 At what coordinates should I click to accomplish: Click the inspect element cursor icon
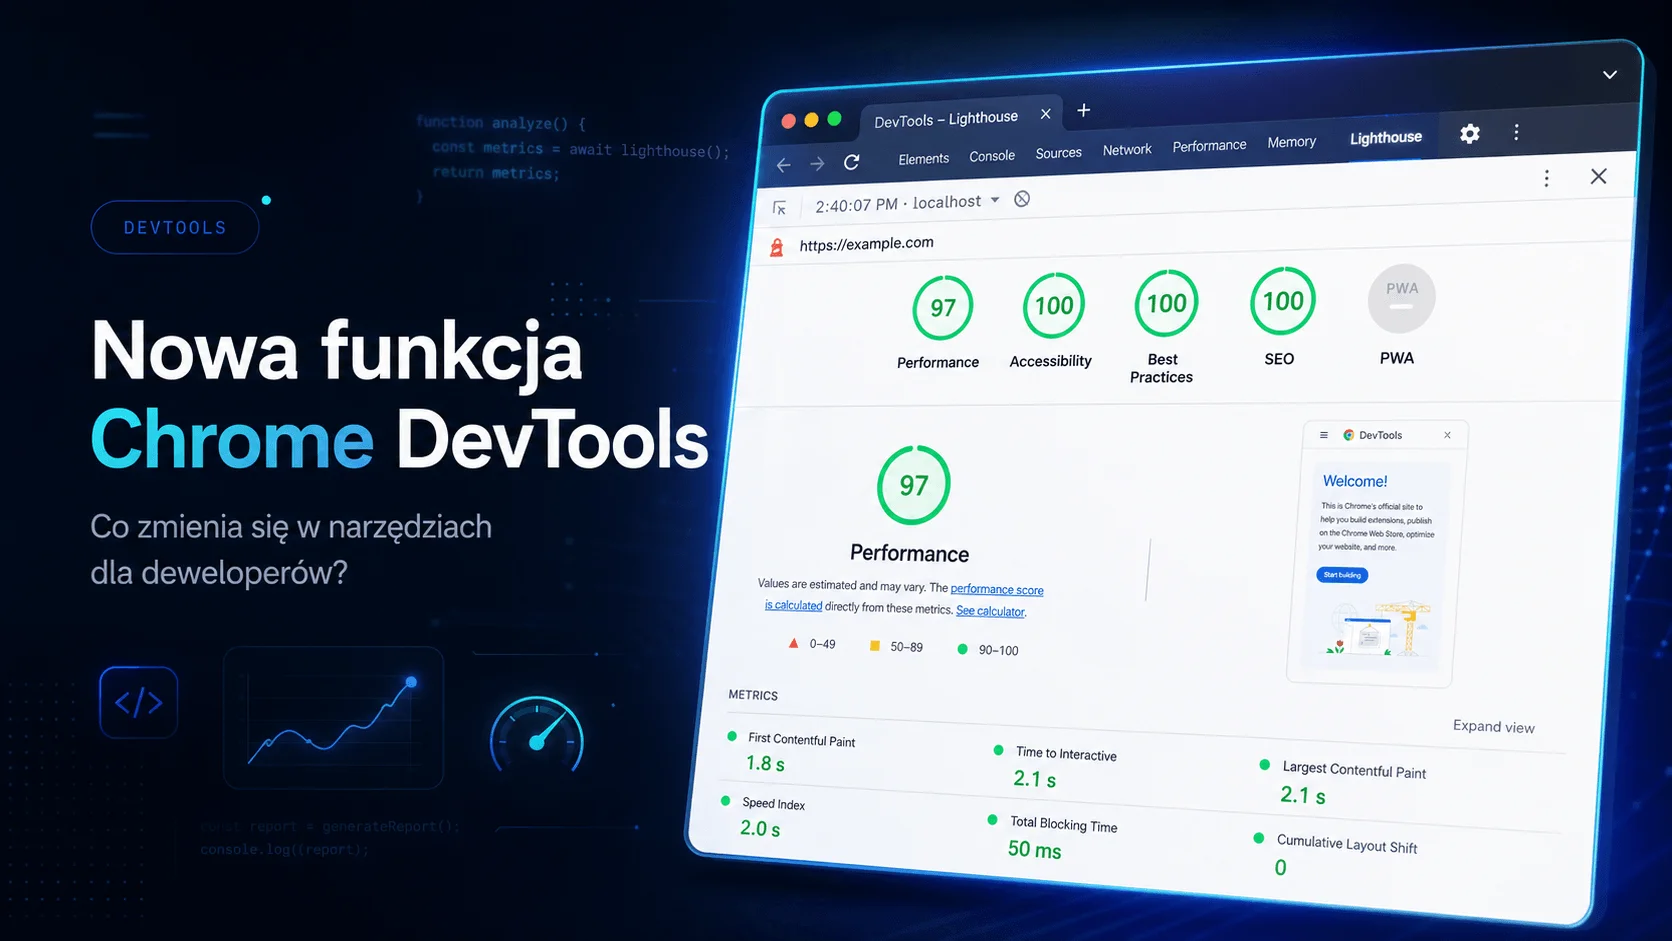779,208
